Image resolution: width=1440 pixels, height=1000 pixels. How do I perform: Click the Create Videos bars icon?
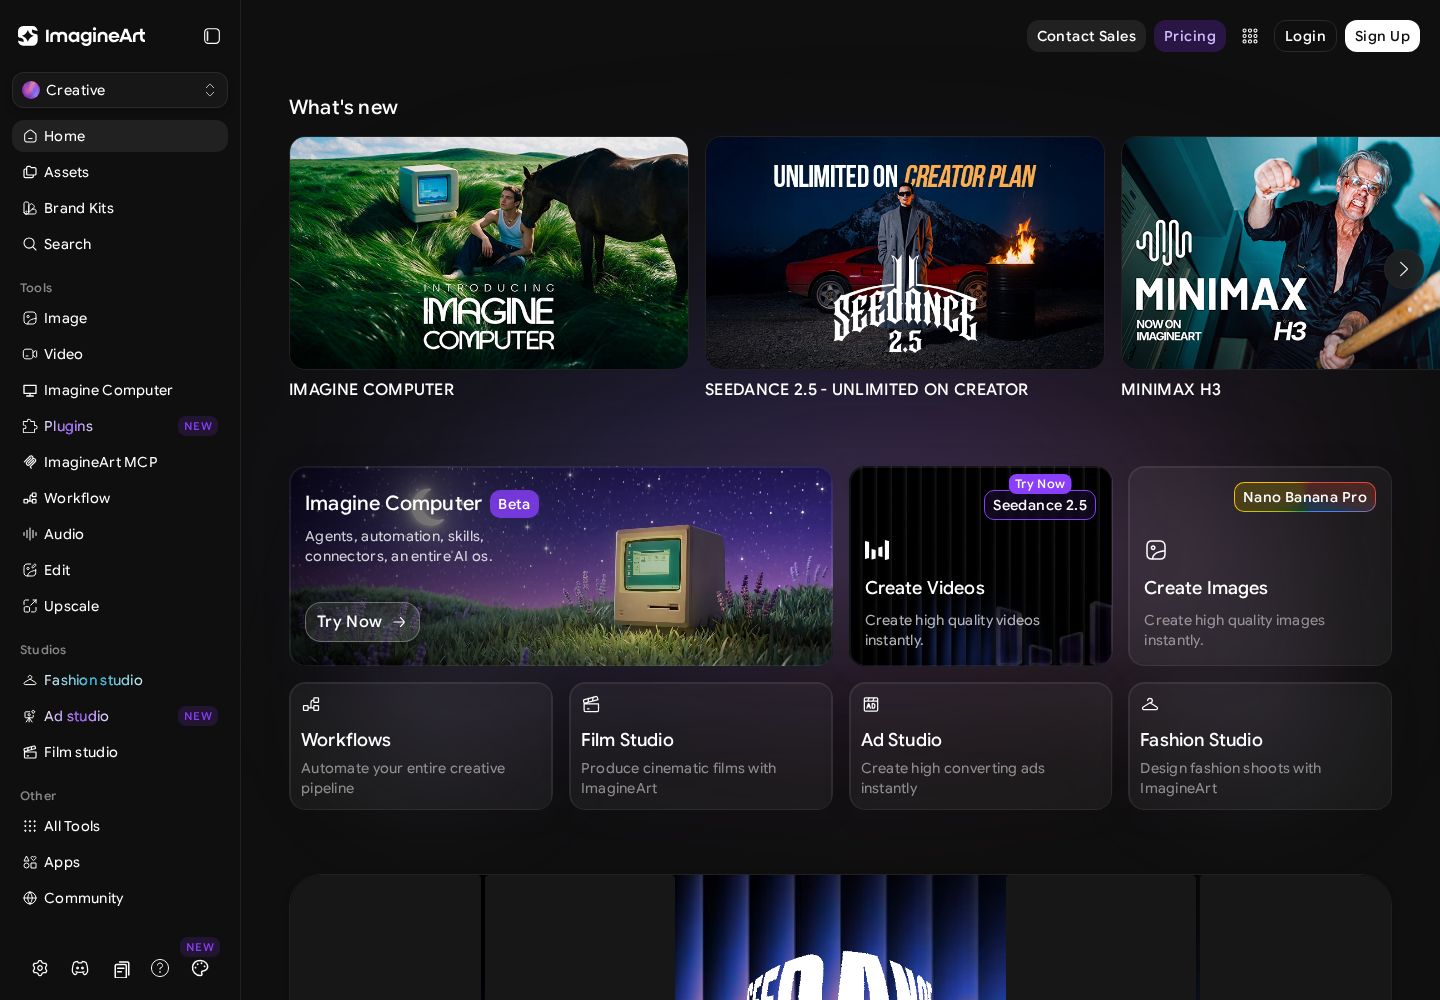click(877, 550)
